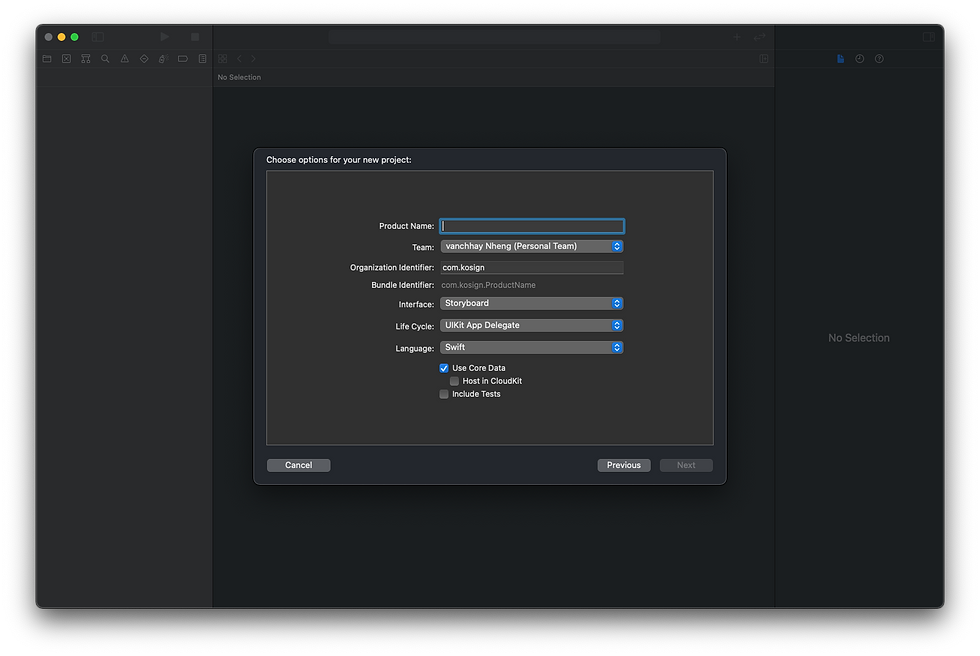Open the Symbol navigator icon
Image resolution: width=980 pixels, height=656 pixels.
(x=86, y=59)
